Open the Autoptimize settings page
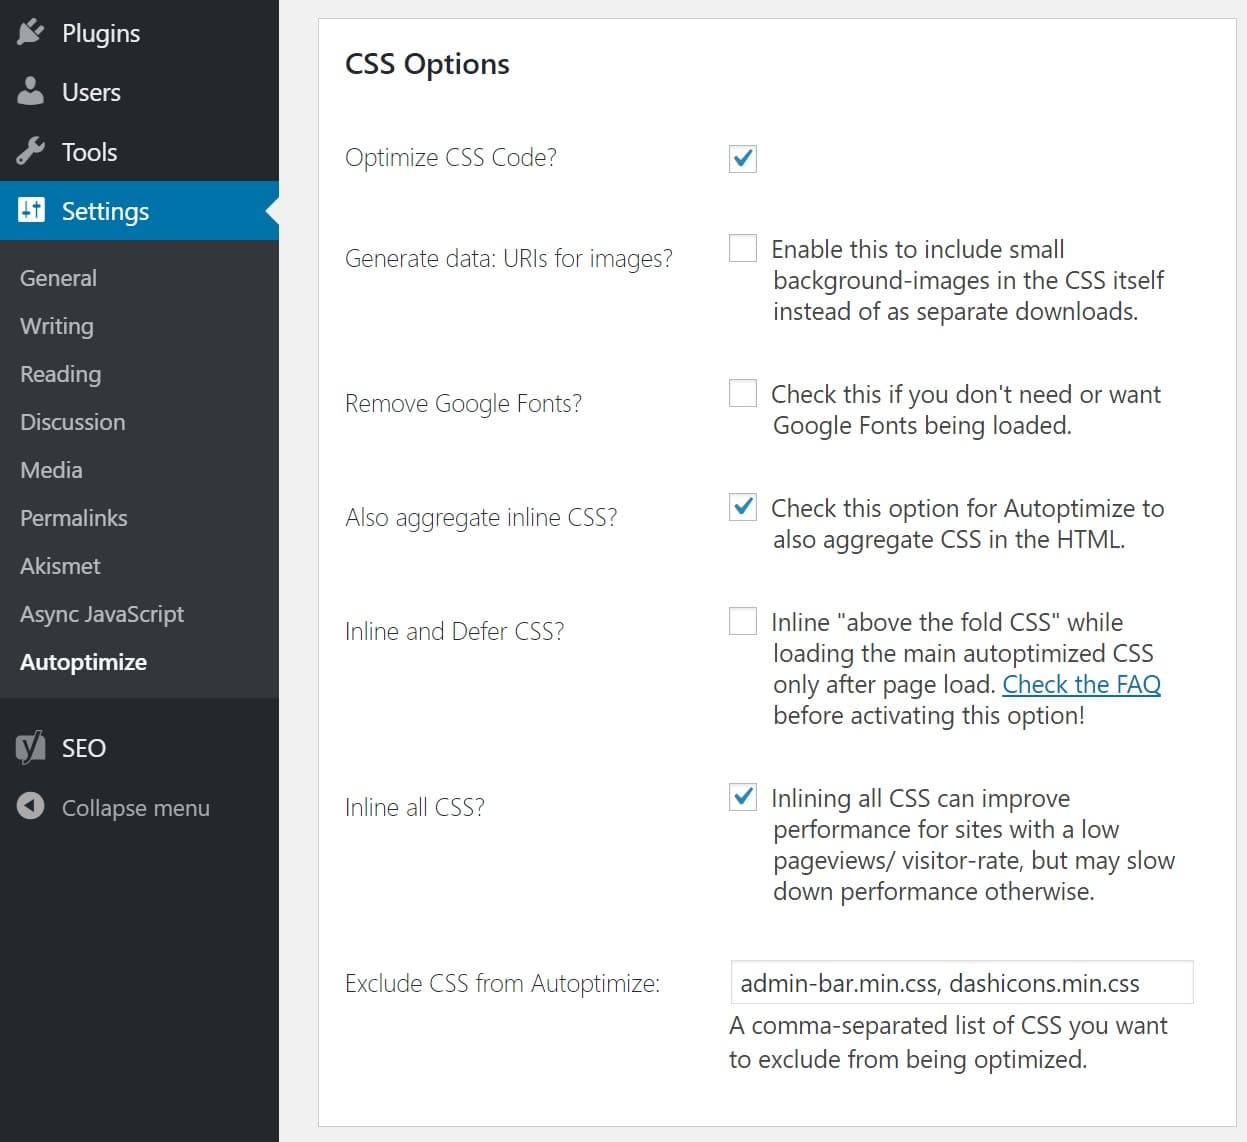Viewport: 1247px width, 1142px height. coord(84,661)
